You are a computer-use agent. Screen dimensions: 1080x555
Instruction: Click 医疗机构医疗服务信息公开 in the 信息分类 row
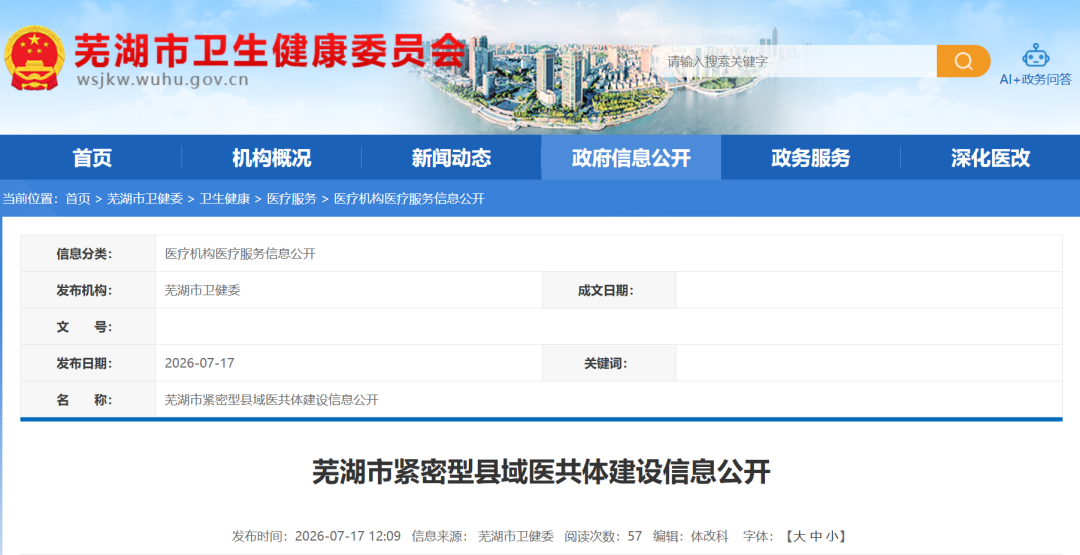(240, 253)
